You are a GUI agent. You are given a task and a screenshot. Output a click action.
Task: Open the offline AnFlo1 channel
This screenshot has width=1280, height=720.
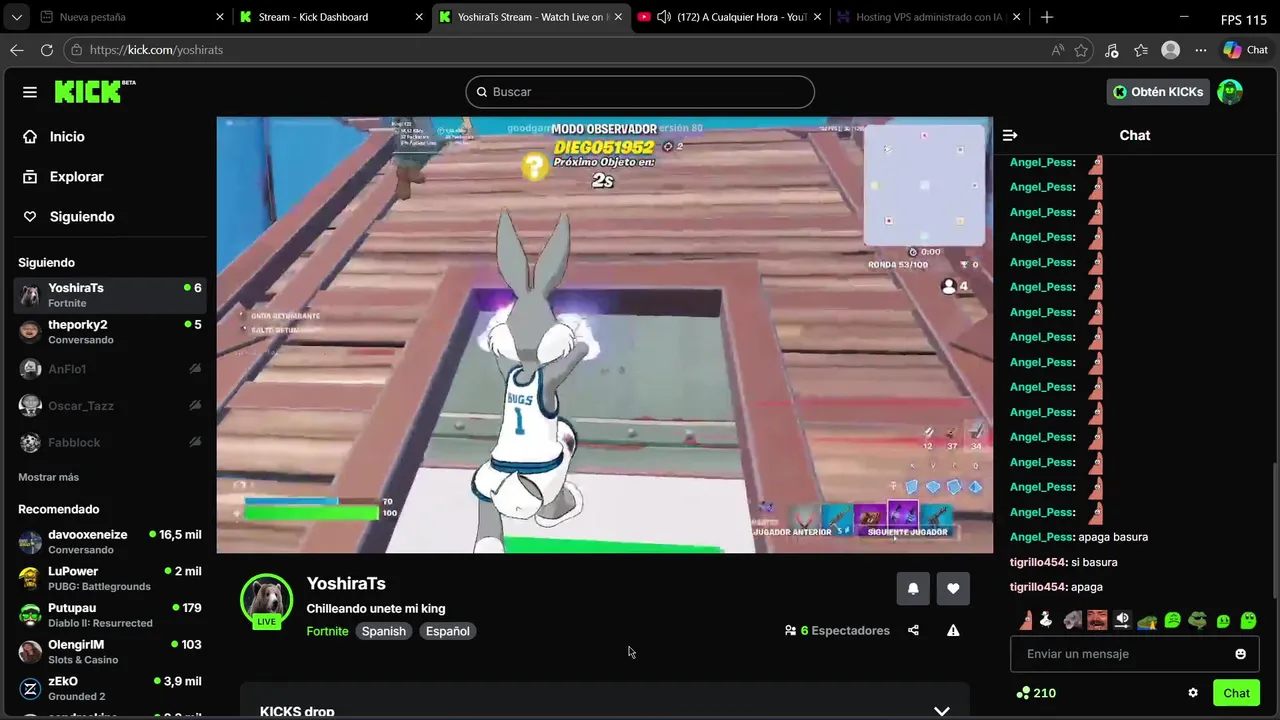point(110,369)
